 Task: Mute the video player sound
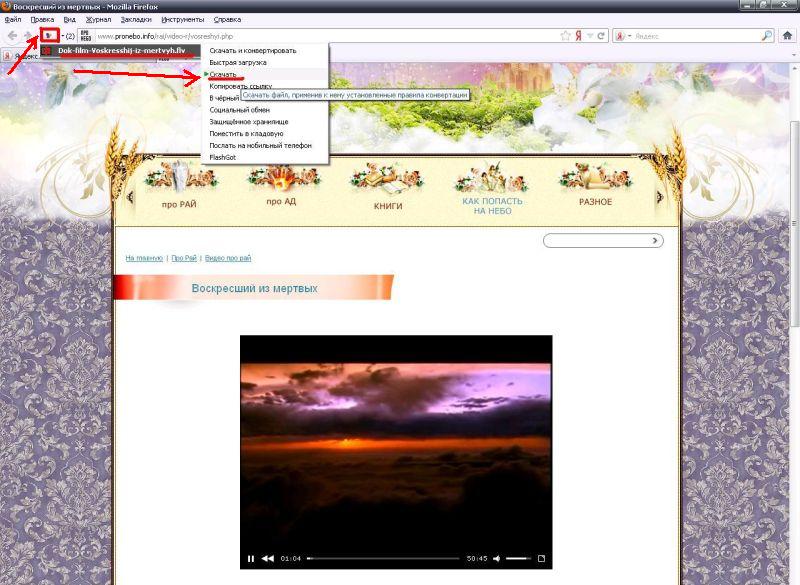coord(497,556)
